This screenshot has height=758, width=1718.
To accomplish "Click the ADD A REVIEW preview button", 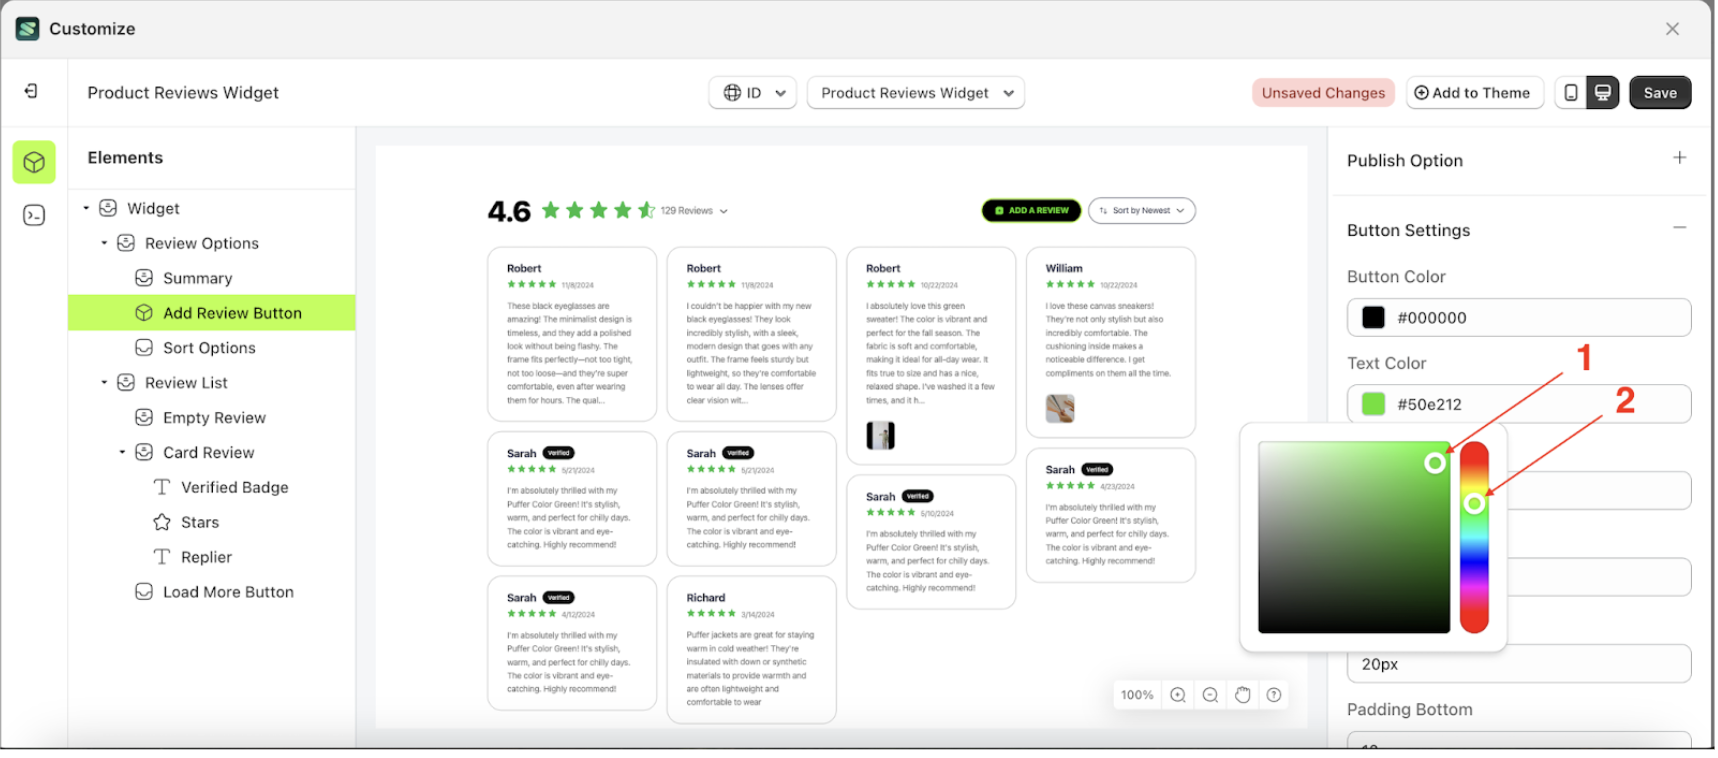I will (x=1031, y=211).
